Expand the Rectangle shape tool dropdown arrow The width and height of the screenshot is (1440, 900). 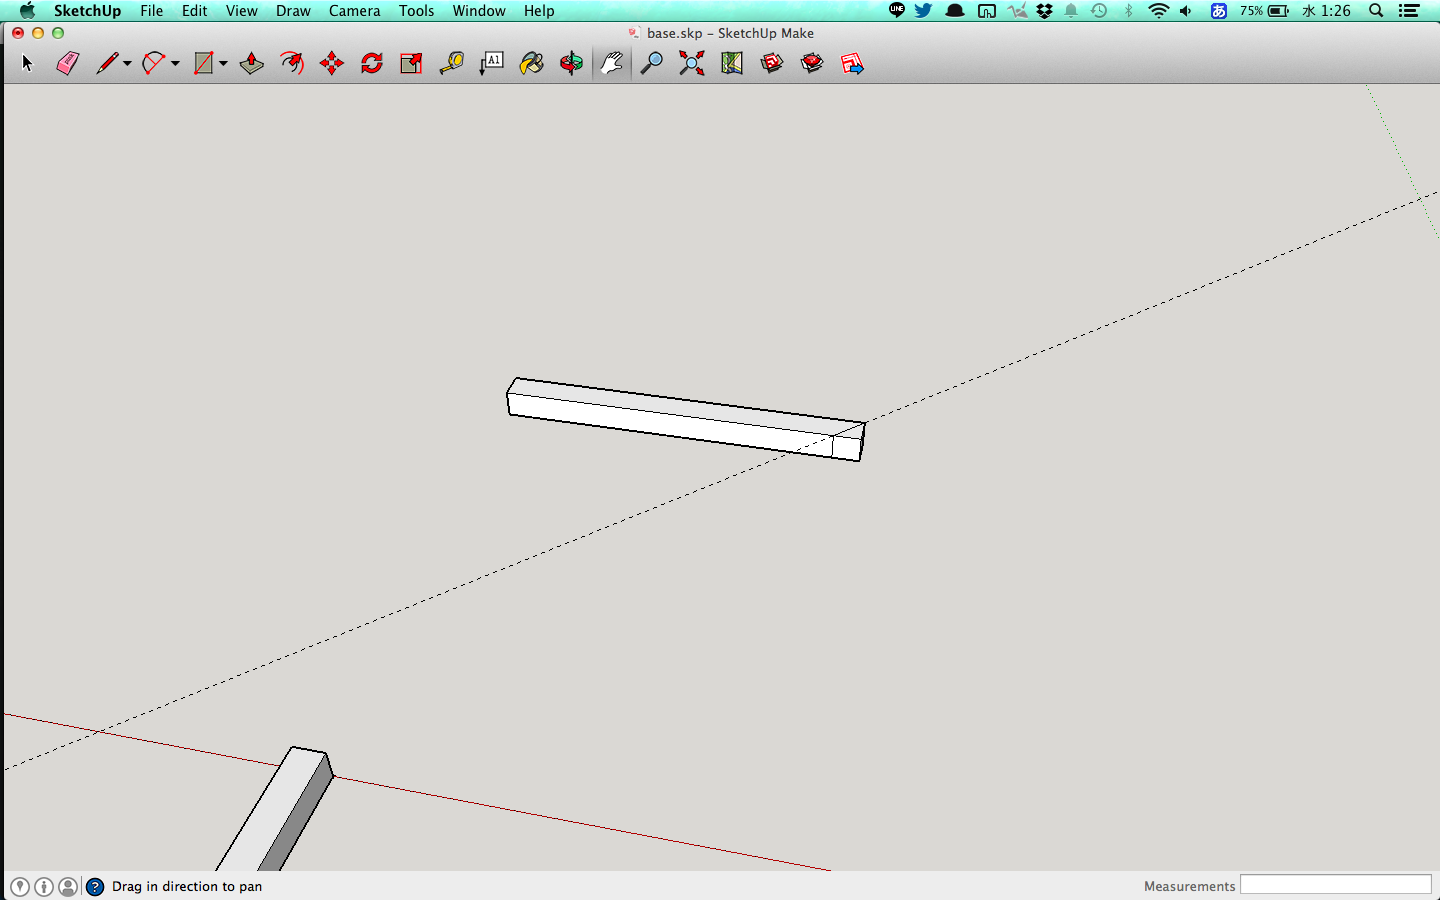pyautogui.click(x=223, y=64)
